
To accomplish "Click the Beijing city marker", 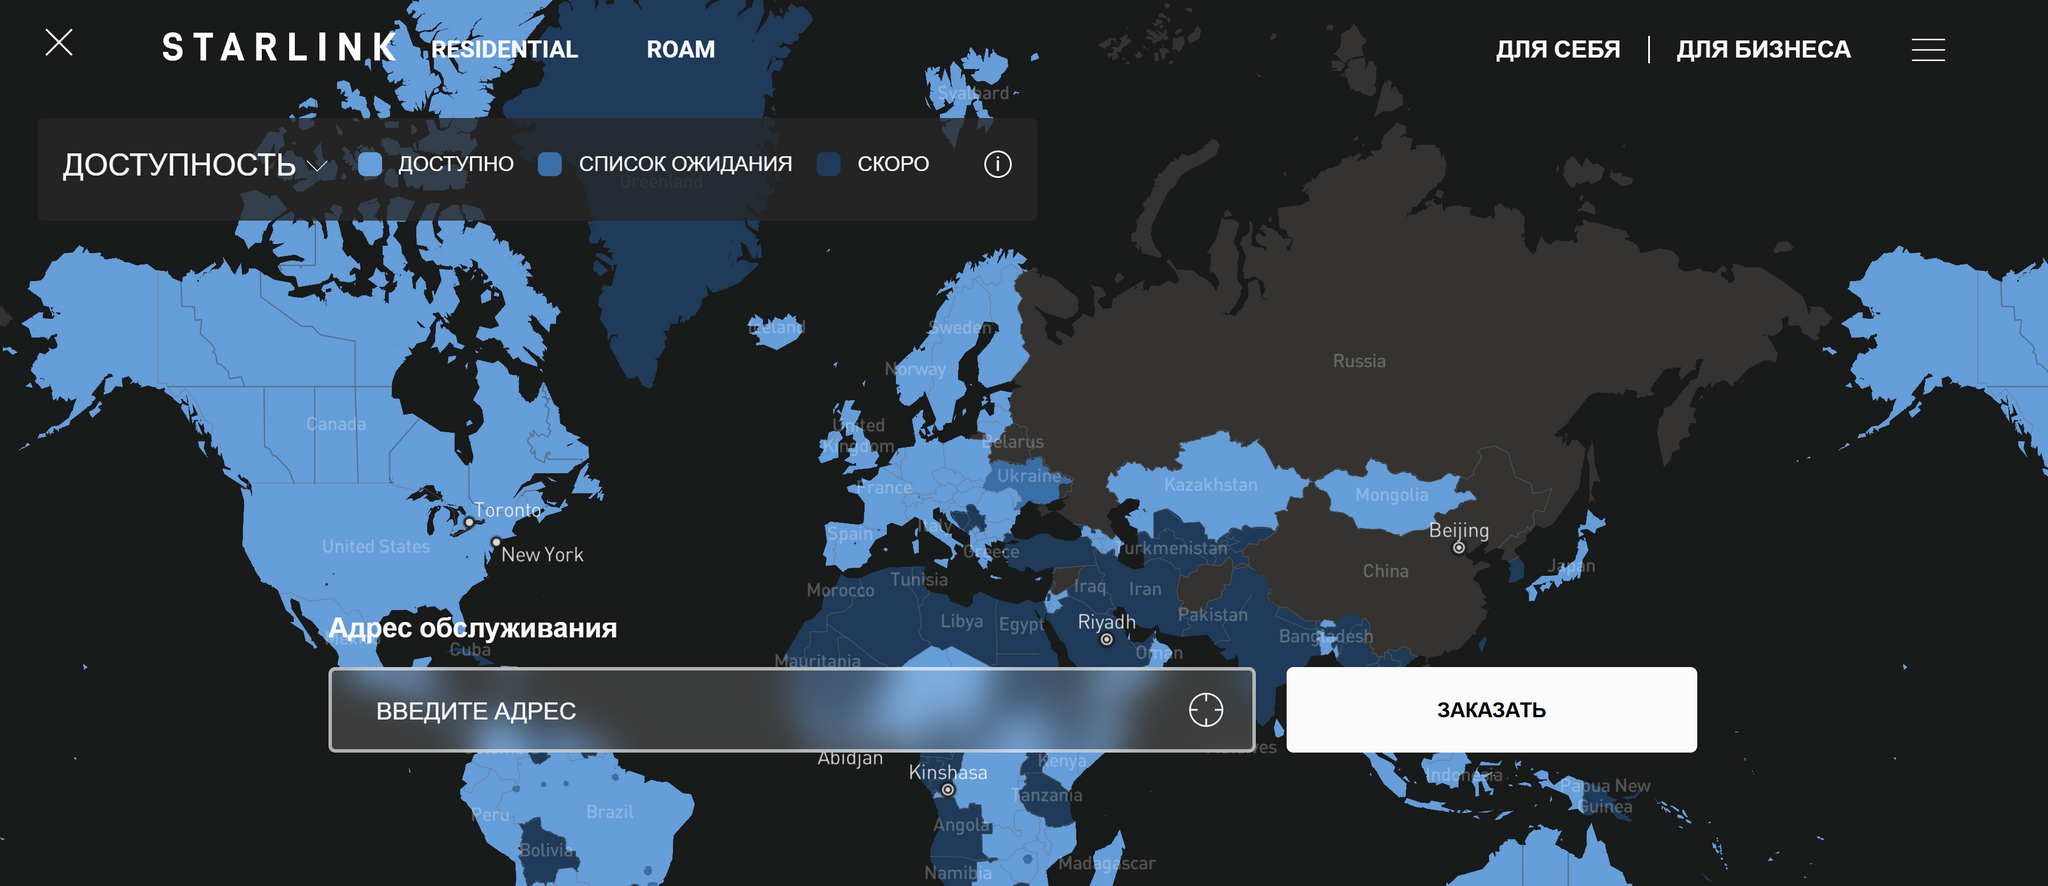I will click(x=1458, y=547).
